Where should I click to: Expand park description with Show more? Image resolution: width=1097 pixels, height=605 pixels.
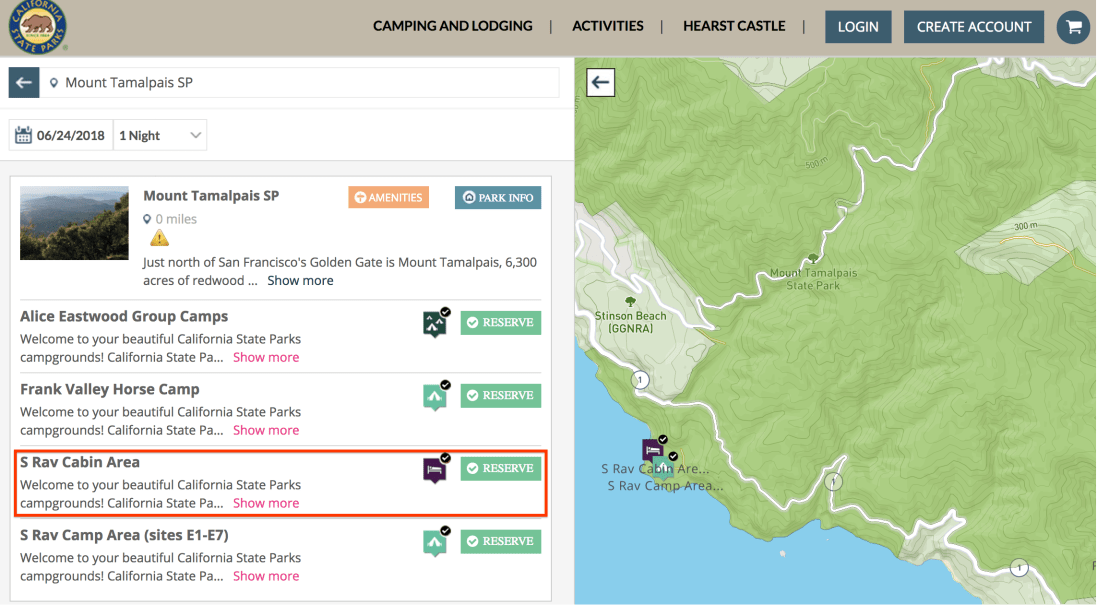click(300, 281)
